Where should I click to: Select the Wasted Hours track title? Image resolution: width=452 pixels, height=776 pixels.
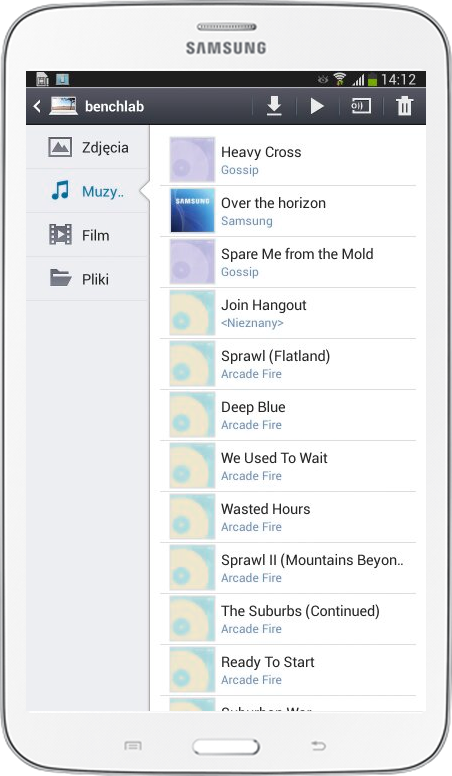pos(265,509)
